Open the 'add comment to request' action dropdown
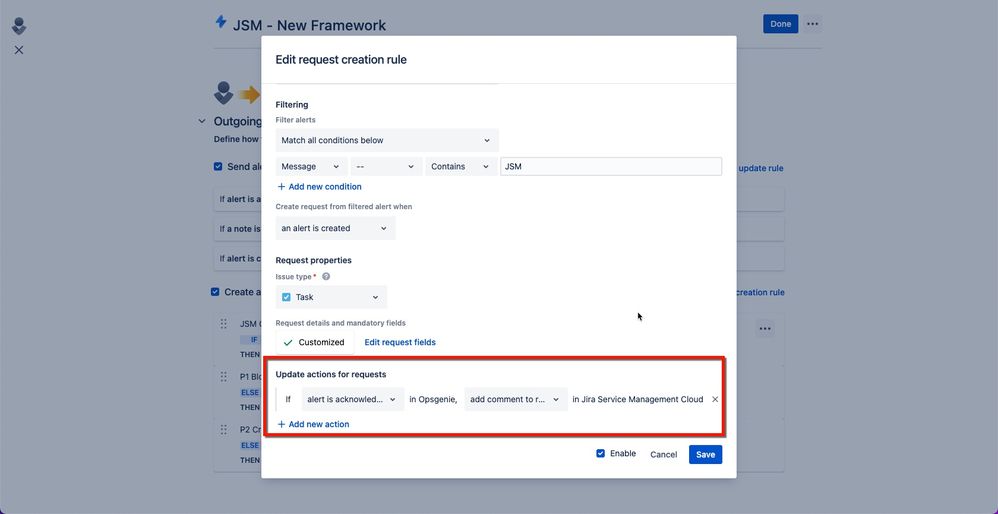 coord(516,399)
